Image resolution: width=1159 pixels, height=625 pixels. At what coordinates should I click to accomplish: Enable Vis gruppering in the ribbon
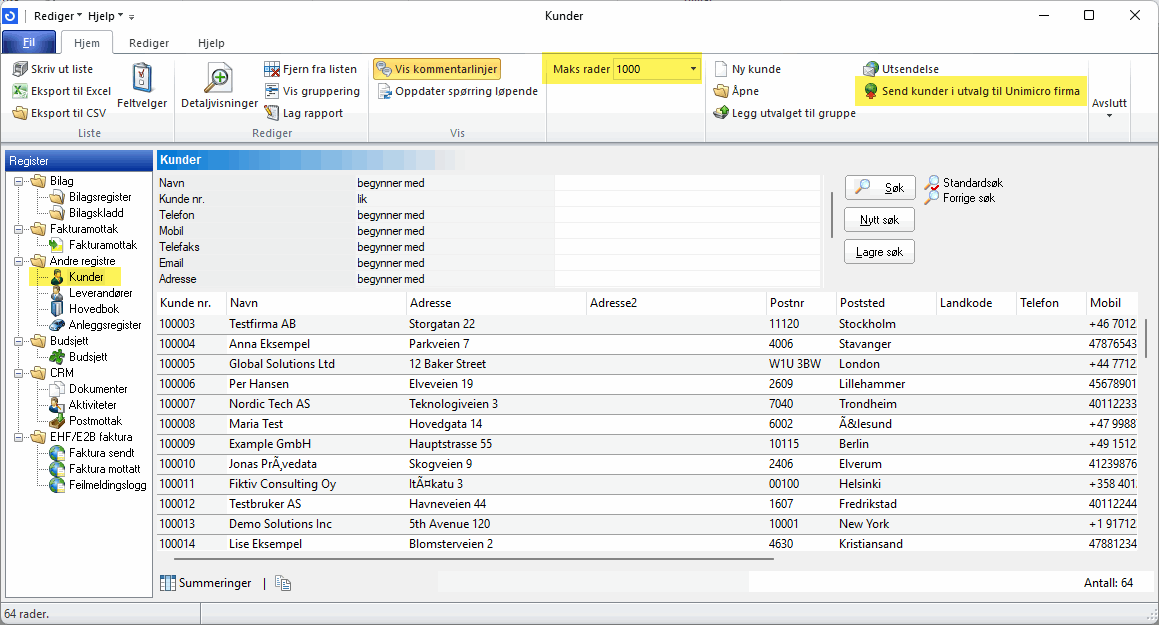pos(311,91)
